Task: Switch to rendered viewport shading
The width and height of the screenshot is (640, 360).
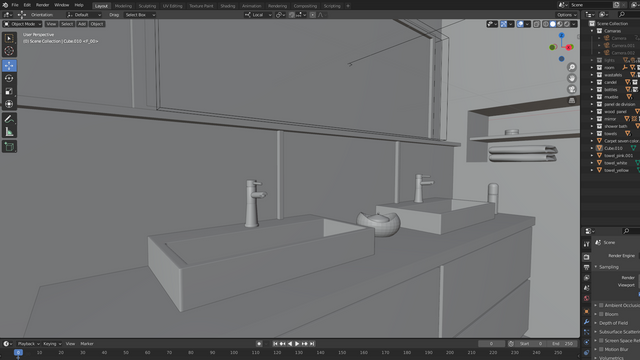Action: 567,24
